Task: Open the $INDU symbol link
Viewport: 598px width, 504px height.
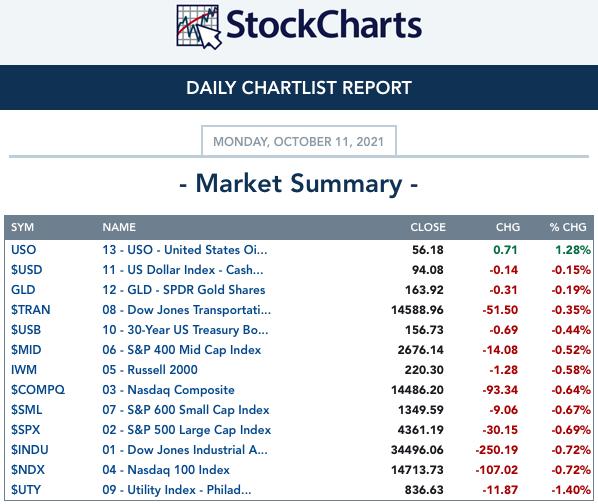Action: pyautogui.click(x=30, y=450)
